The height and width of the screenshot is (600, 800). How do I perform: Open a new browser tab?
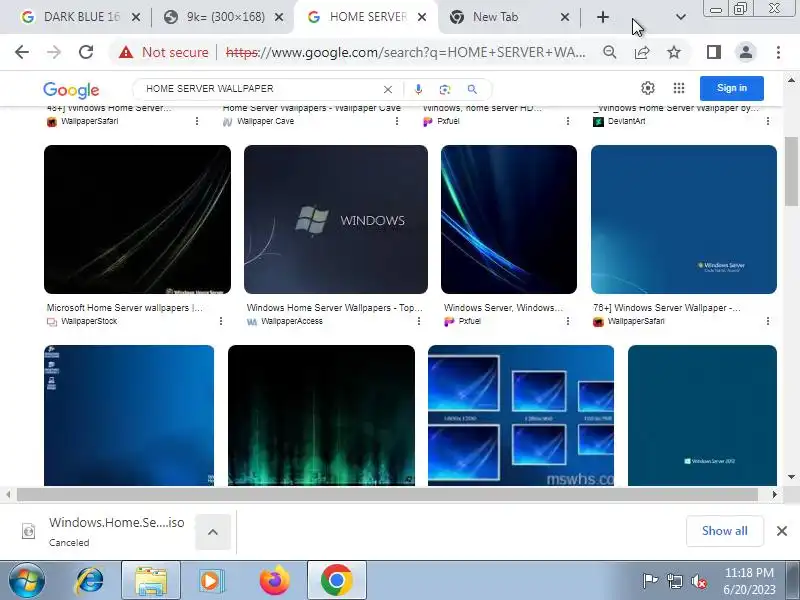point(603,17)
